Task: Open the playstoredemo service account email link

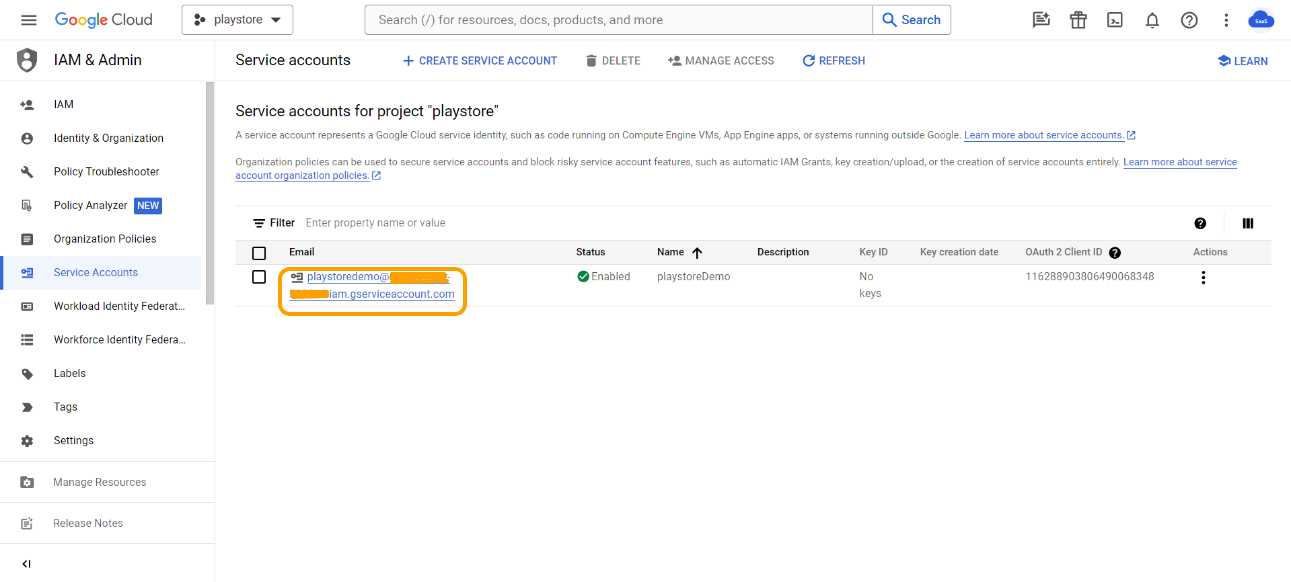Action: [372, 285]
